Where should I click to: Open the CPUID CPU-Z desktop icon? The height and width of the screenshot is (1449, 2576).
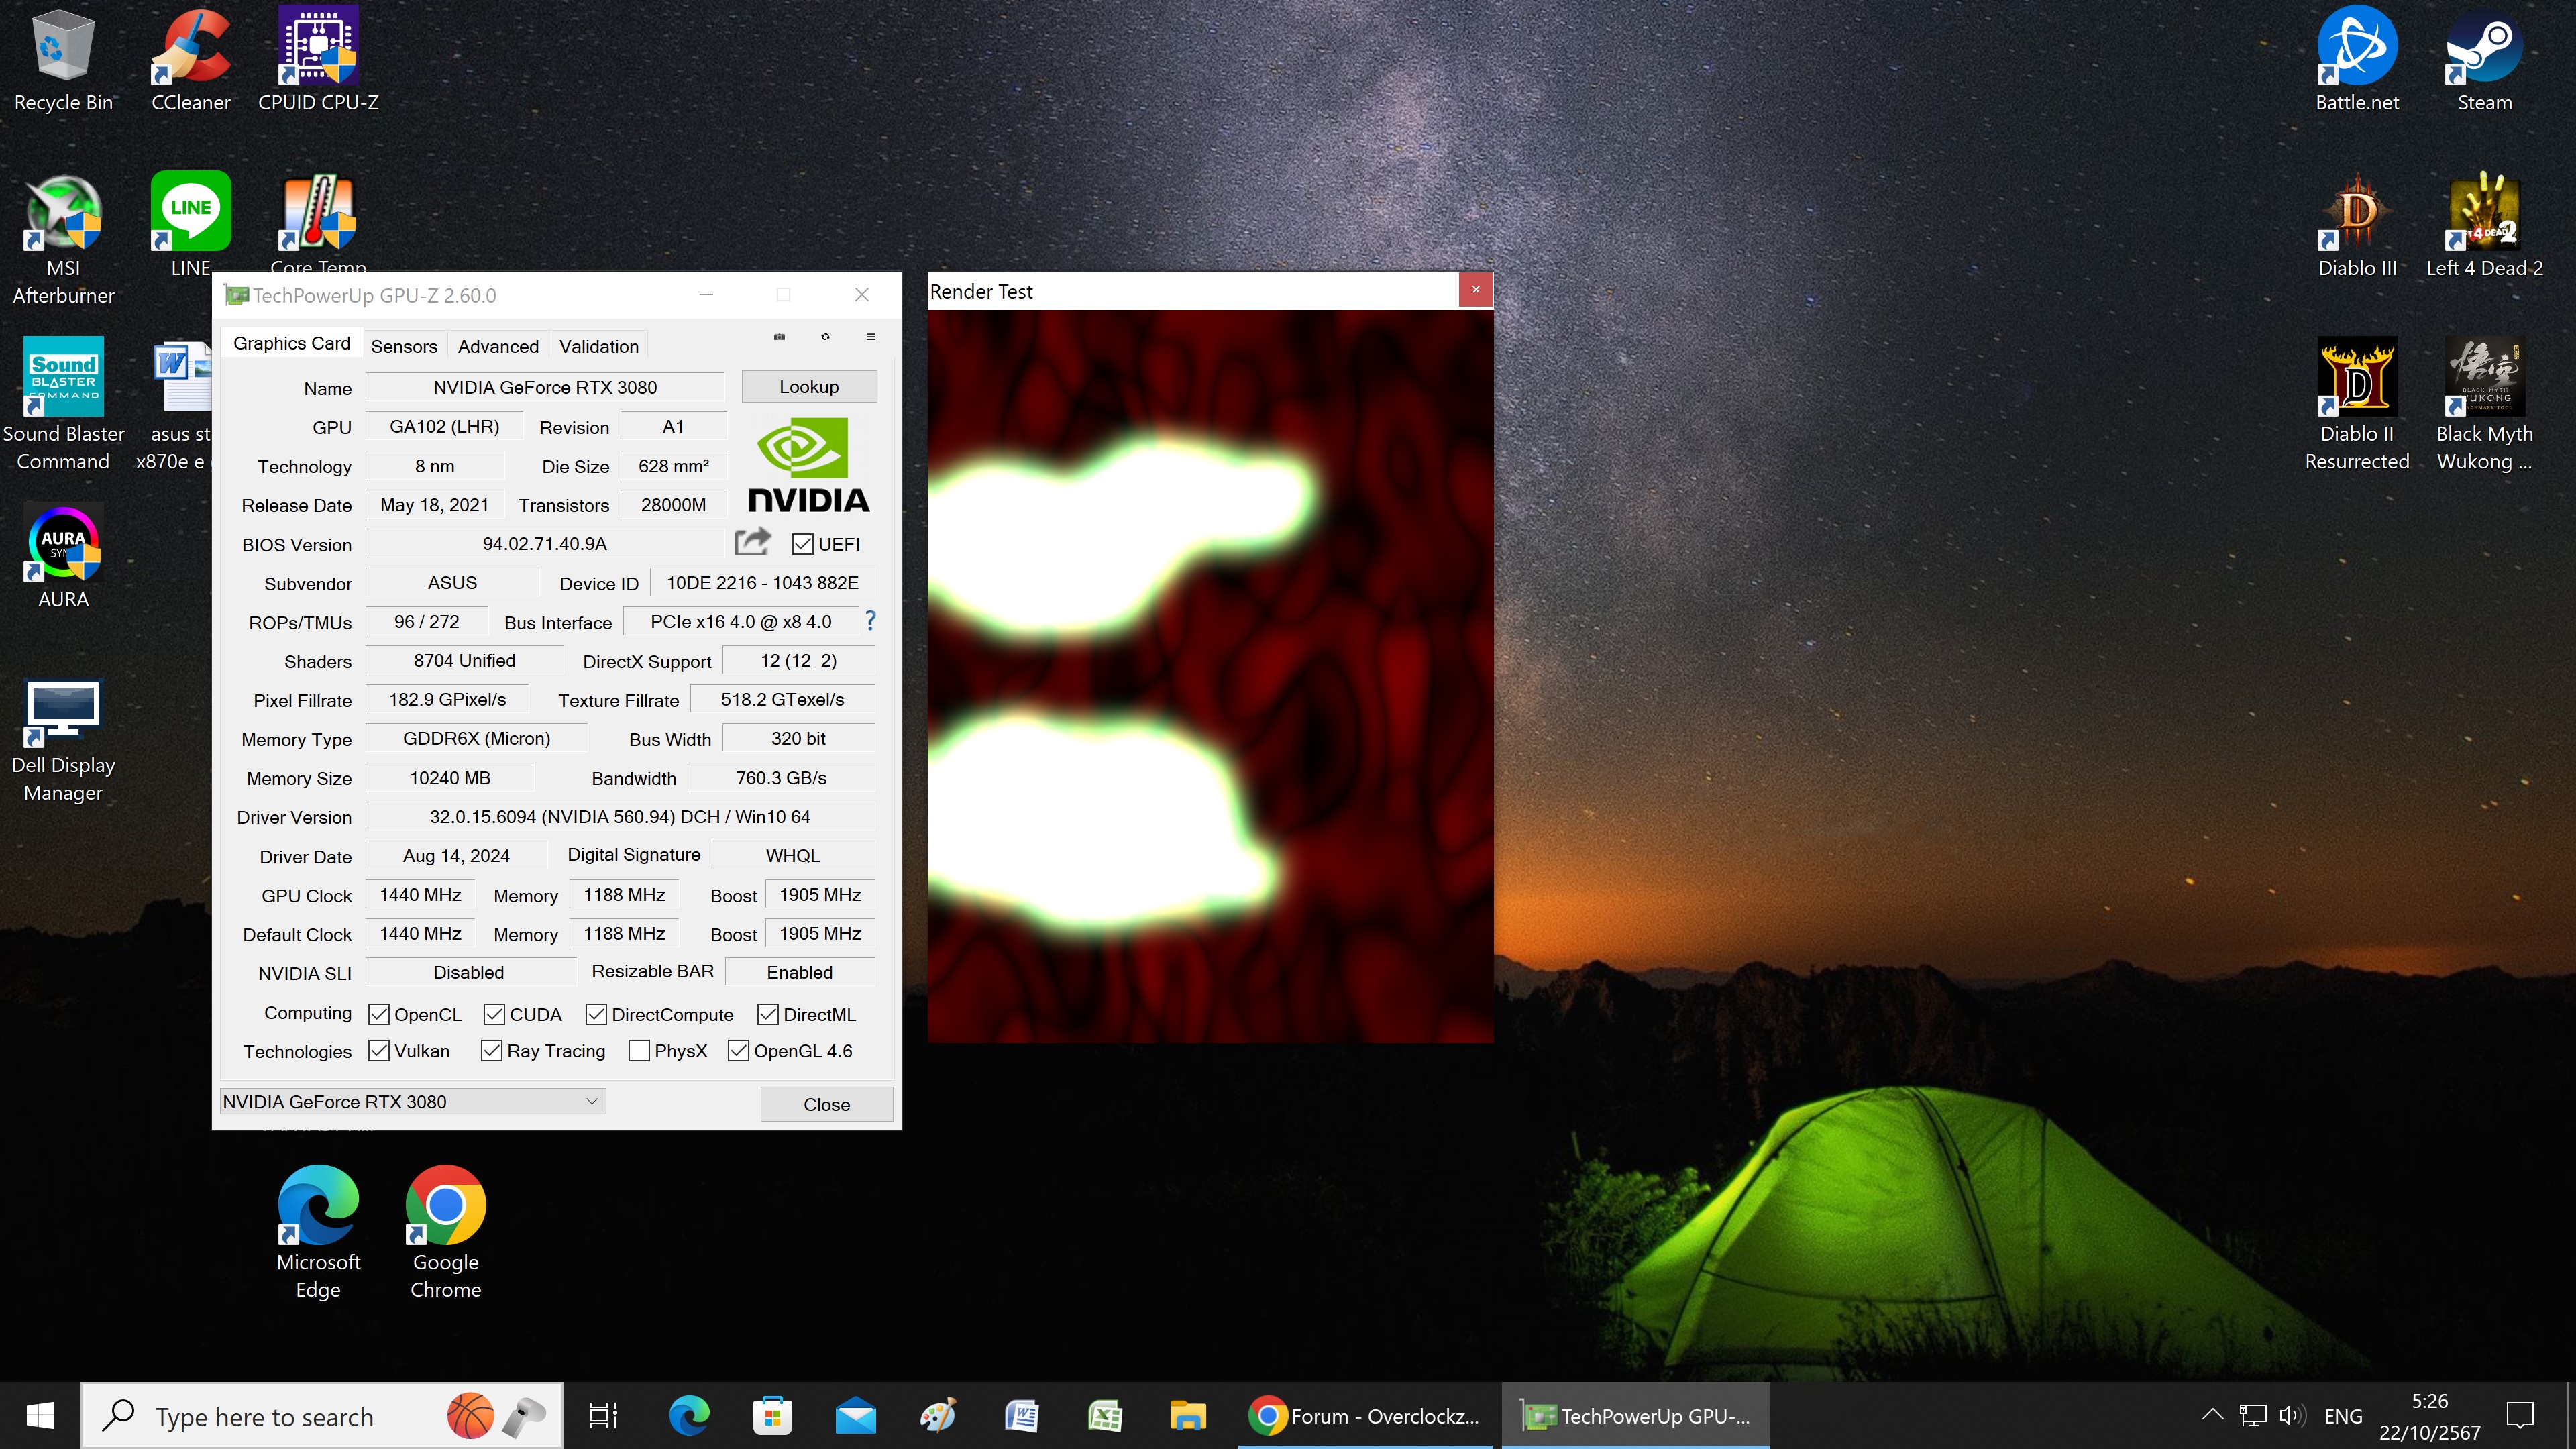click(x=318, y=60)
